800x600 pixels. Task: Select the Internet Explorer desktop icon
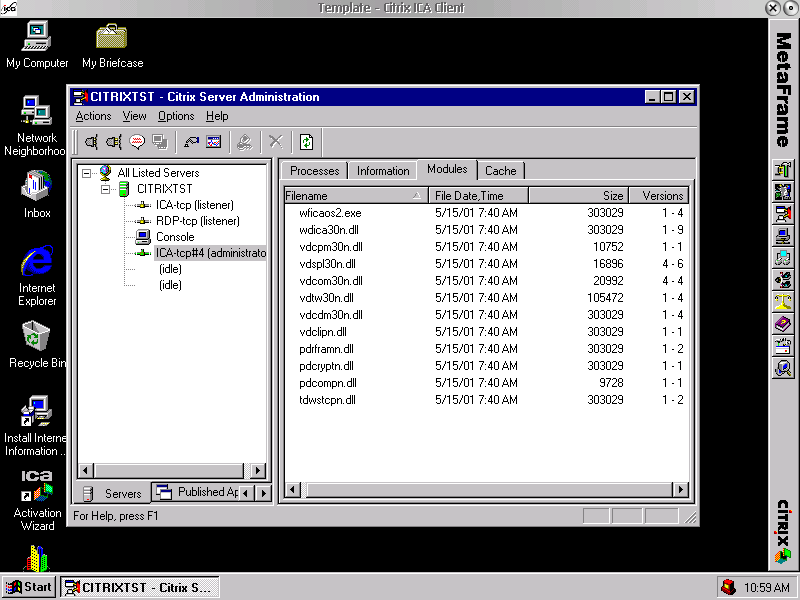[37, 276]
